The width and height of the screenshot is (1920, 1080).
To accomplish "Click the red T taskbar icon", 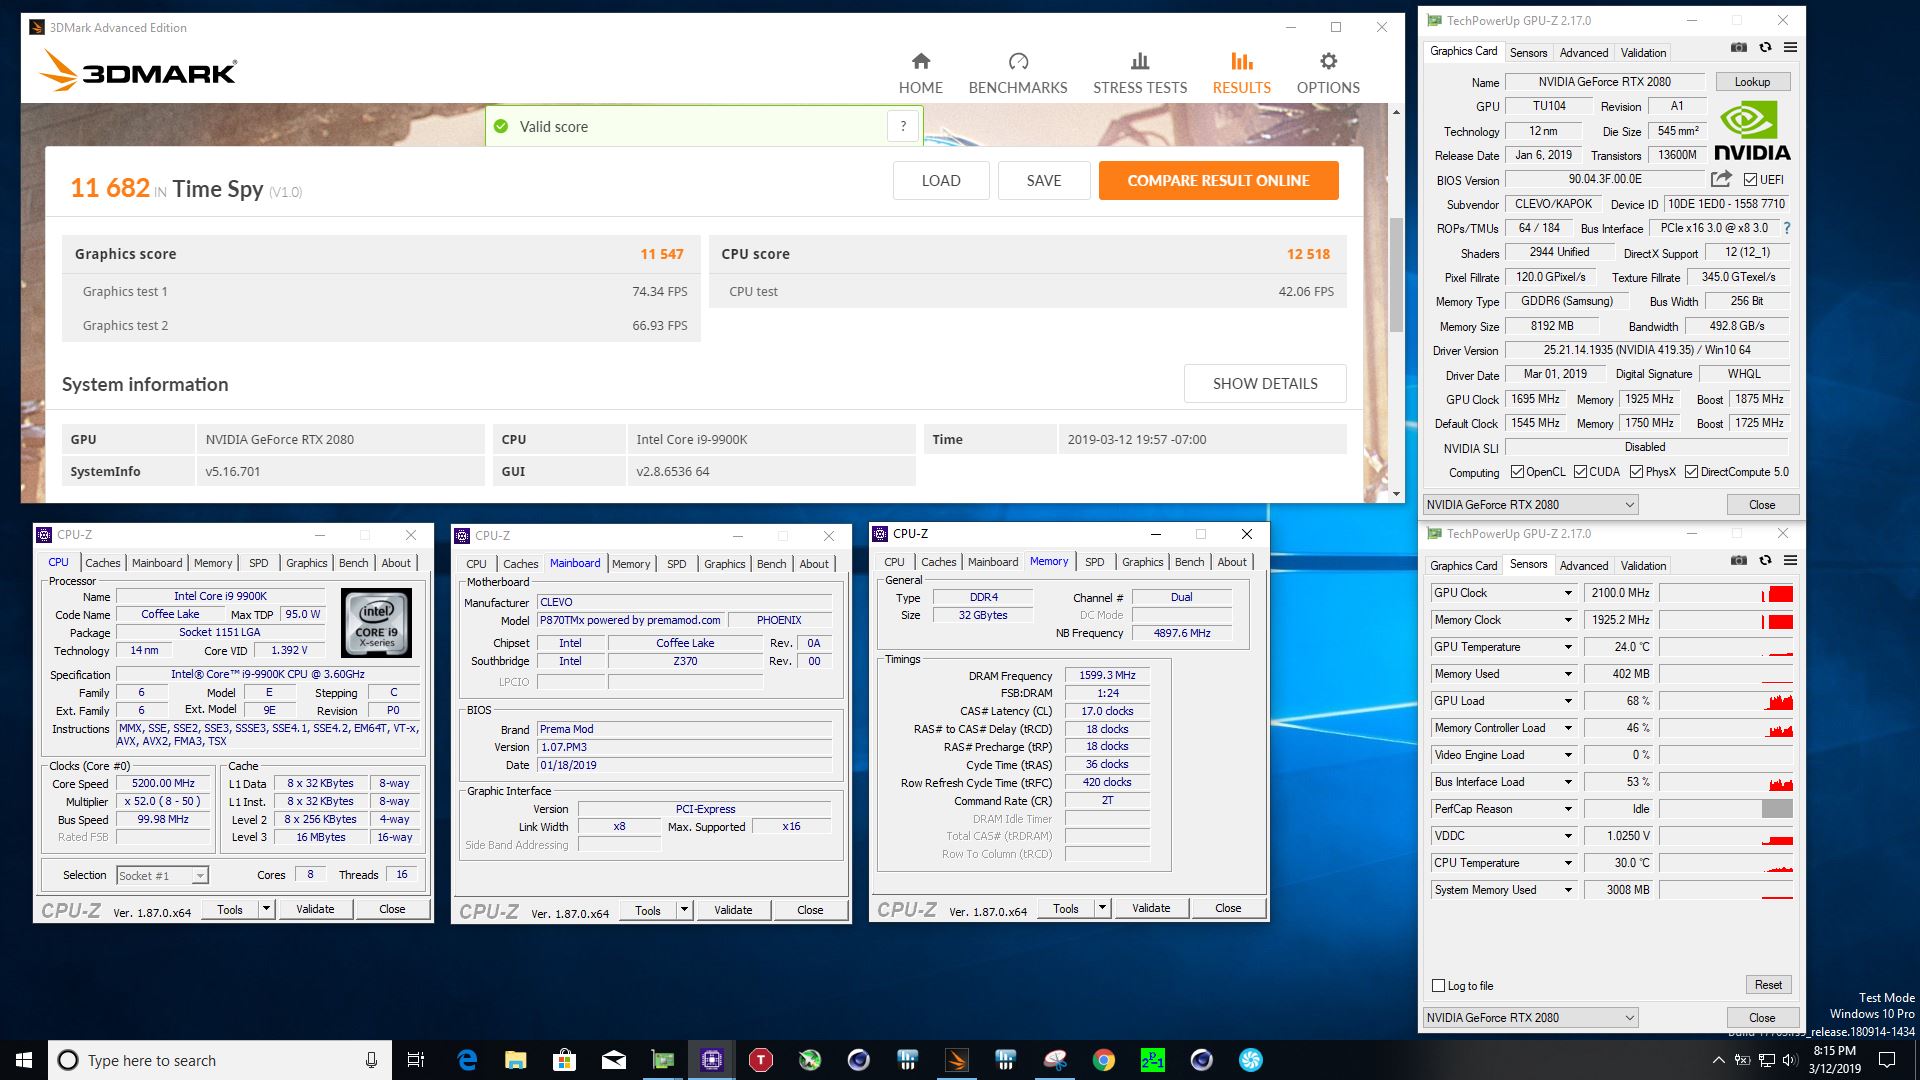I will coord(761,1060).
